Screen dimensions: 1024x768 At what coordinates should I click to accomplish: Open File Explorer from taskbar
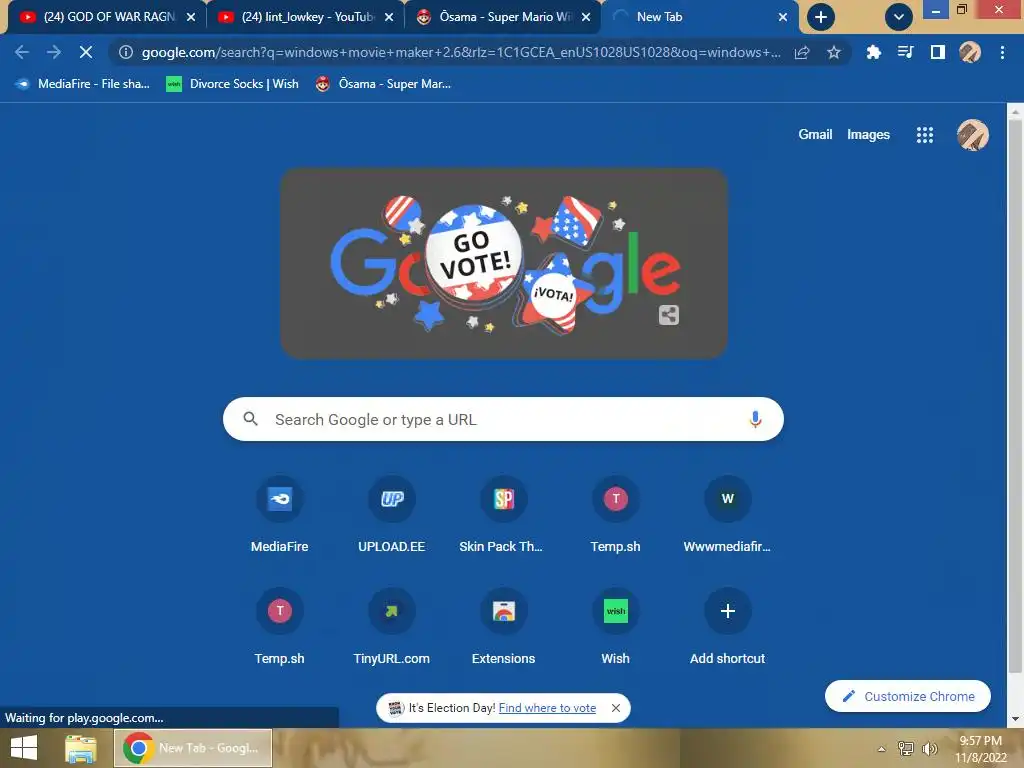[x=80, y=748]
